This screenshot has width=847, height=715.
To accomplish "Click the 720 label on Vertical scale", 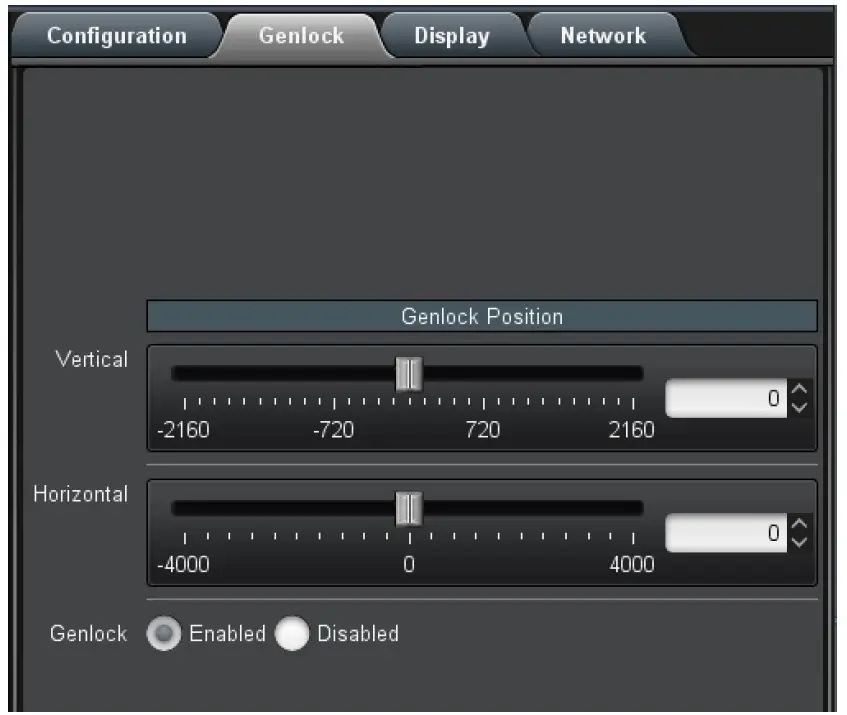I will 483,430.
